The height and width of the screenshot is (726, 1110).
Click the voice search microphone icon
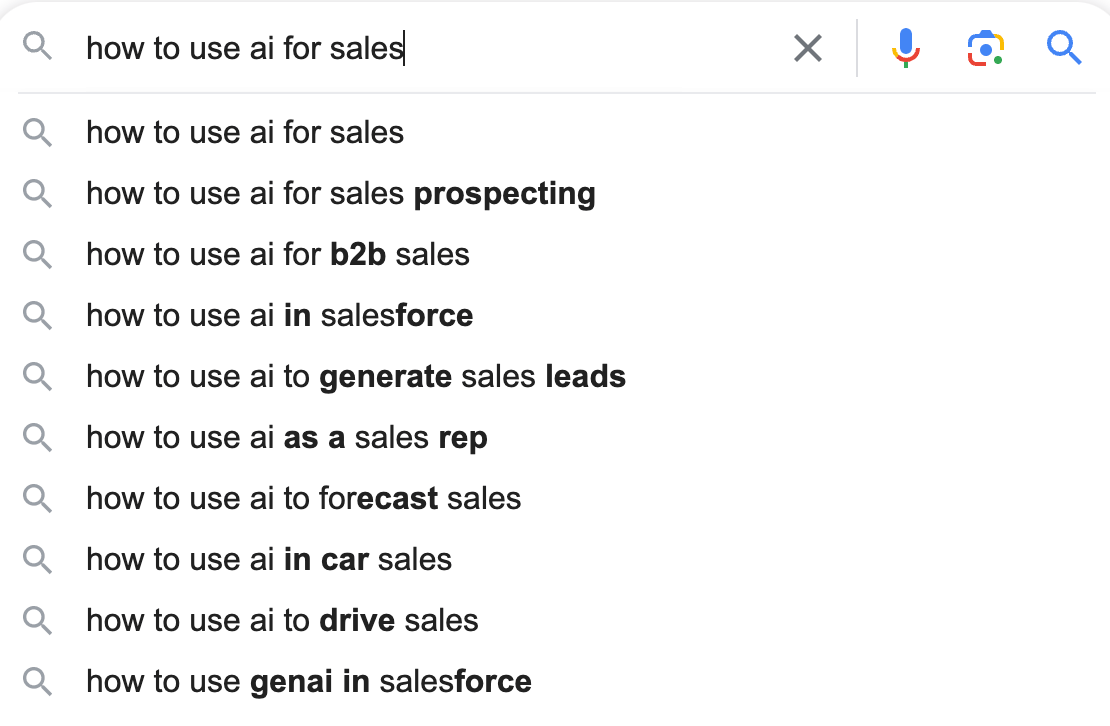click(x=905, y=47)
